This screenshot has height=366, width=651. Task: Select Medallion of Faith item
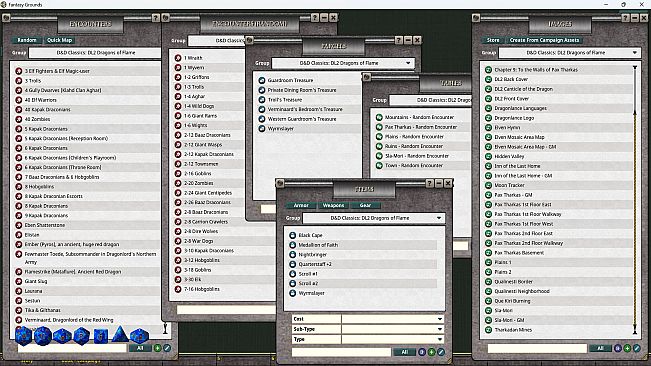click(x=318, y=245)
